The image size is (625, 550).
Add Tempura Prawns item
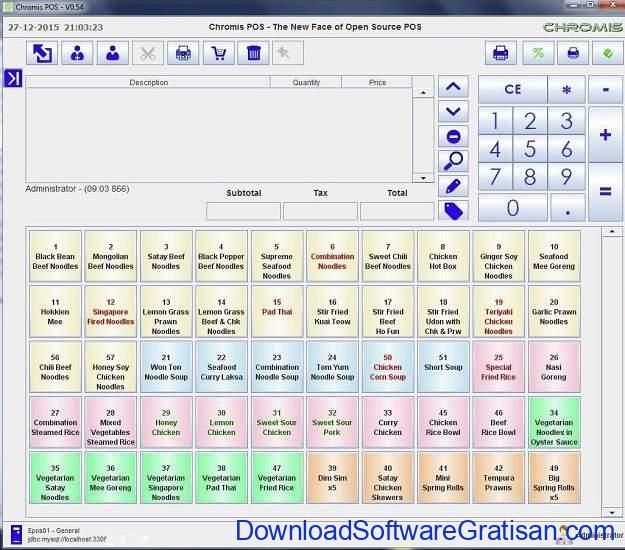pyautogui.click(x=499, y=478)
